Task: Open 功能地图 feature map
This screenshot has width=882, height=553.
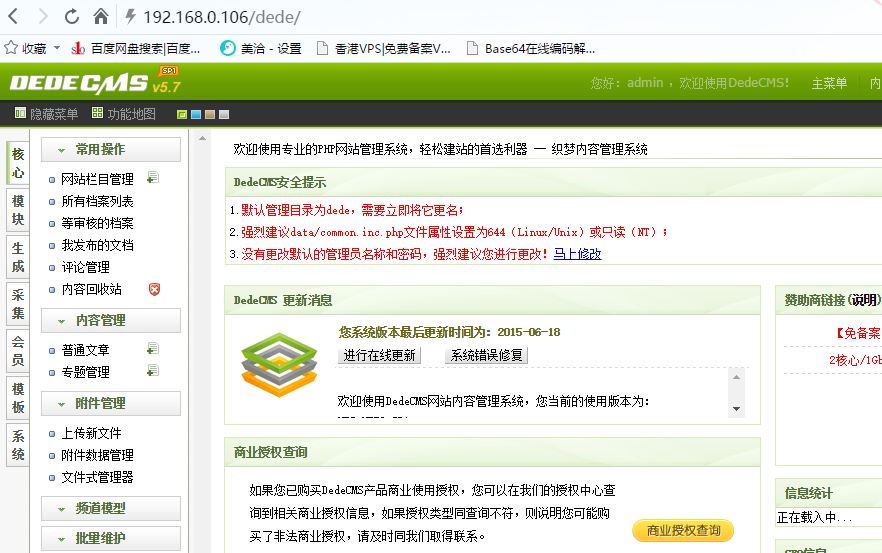Action: coord(124,114)
